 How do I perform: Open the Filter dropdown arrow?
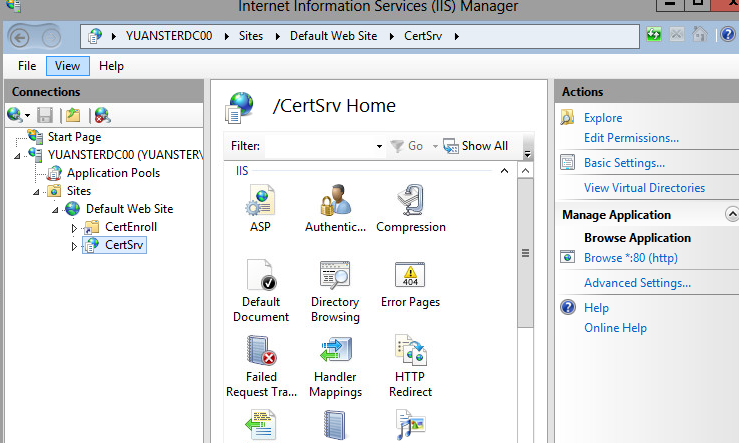click(379, 146)
